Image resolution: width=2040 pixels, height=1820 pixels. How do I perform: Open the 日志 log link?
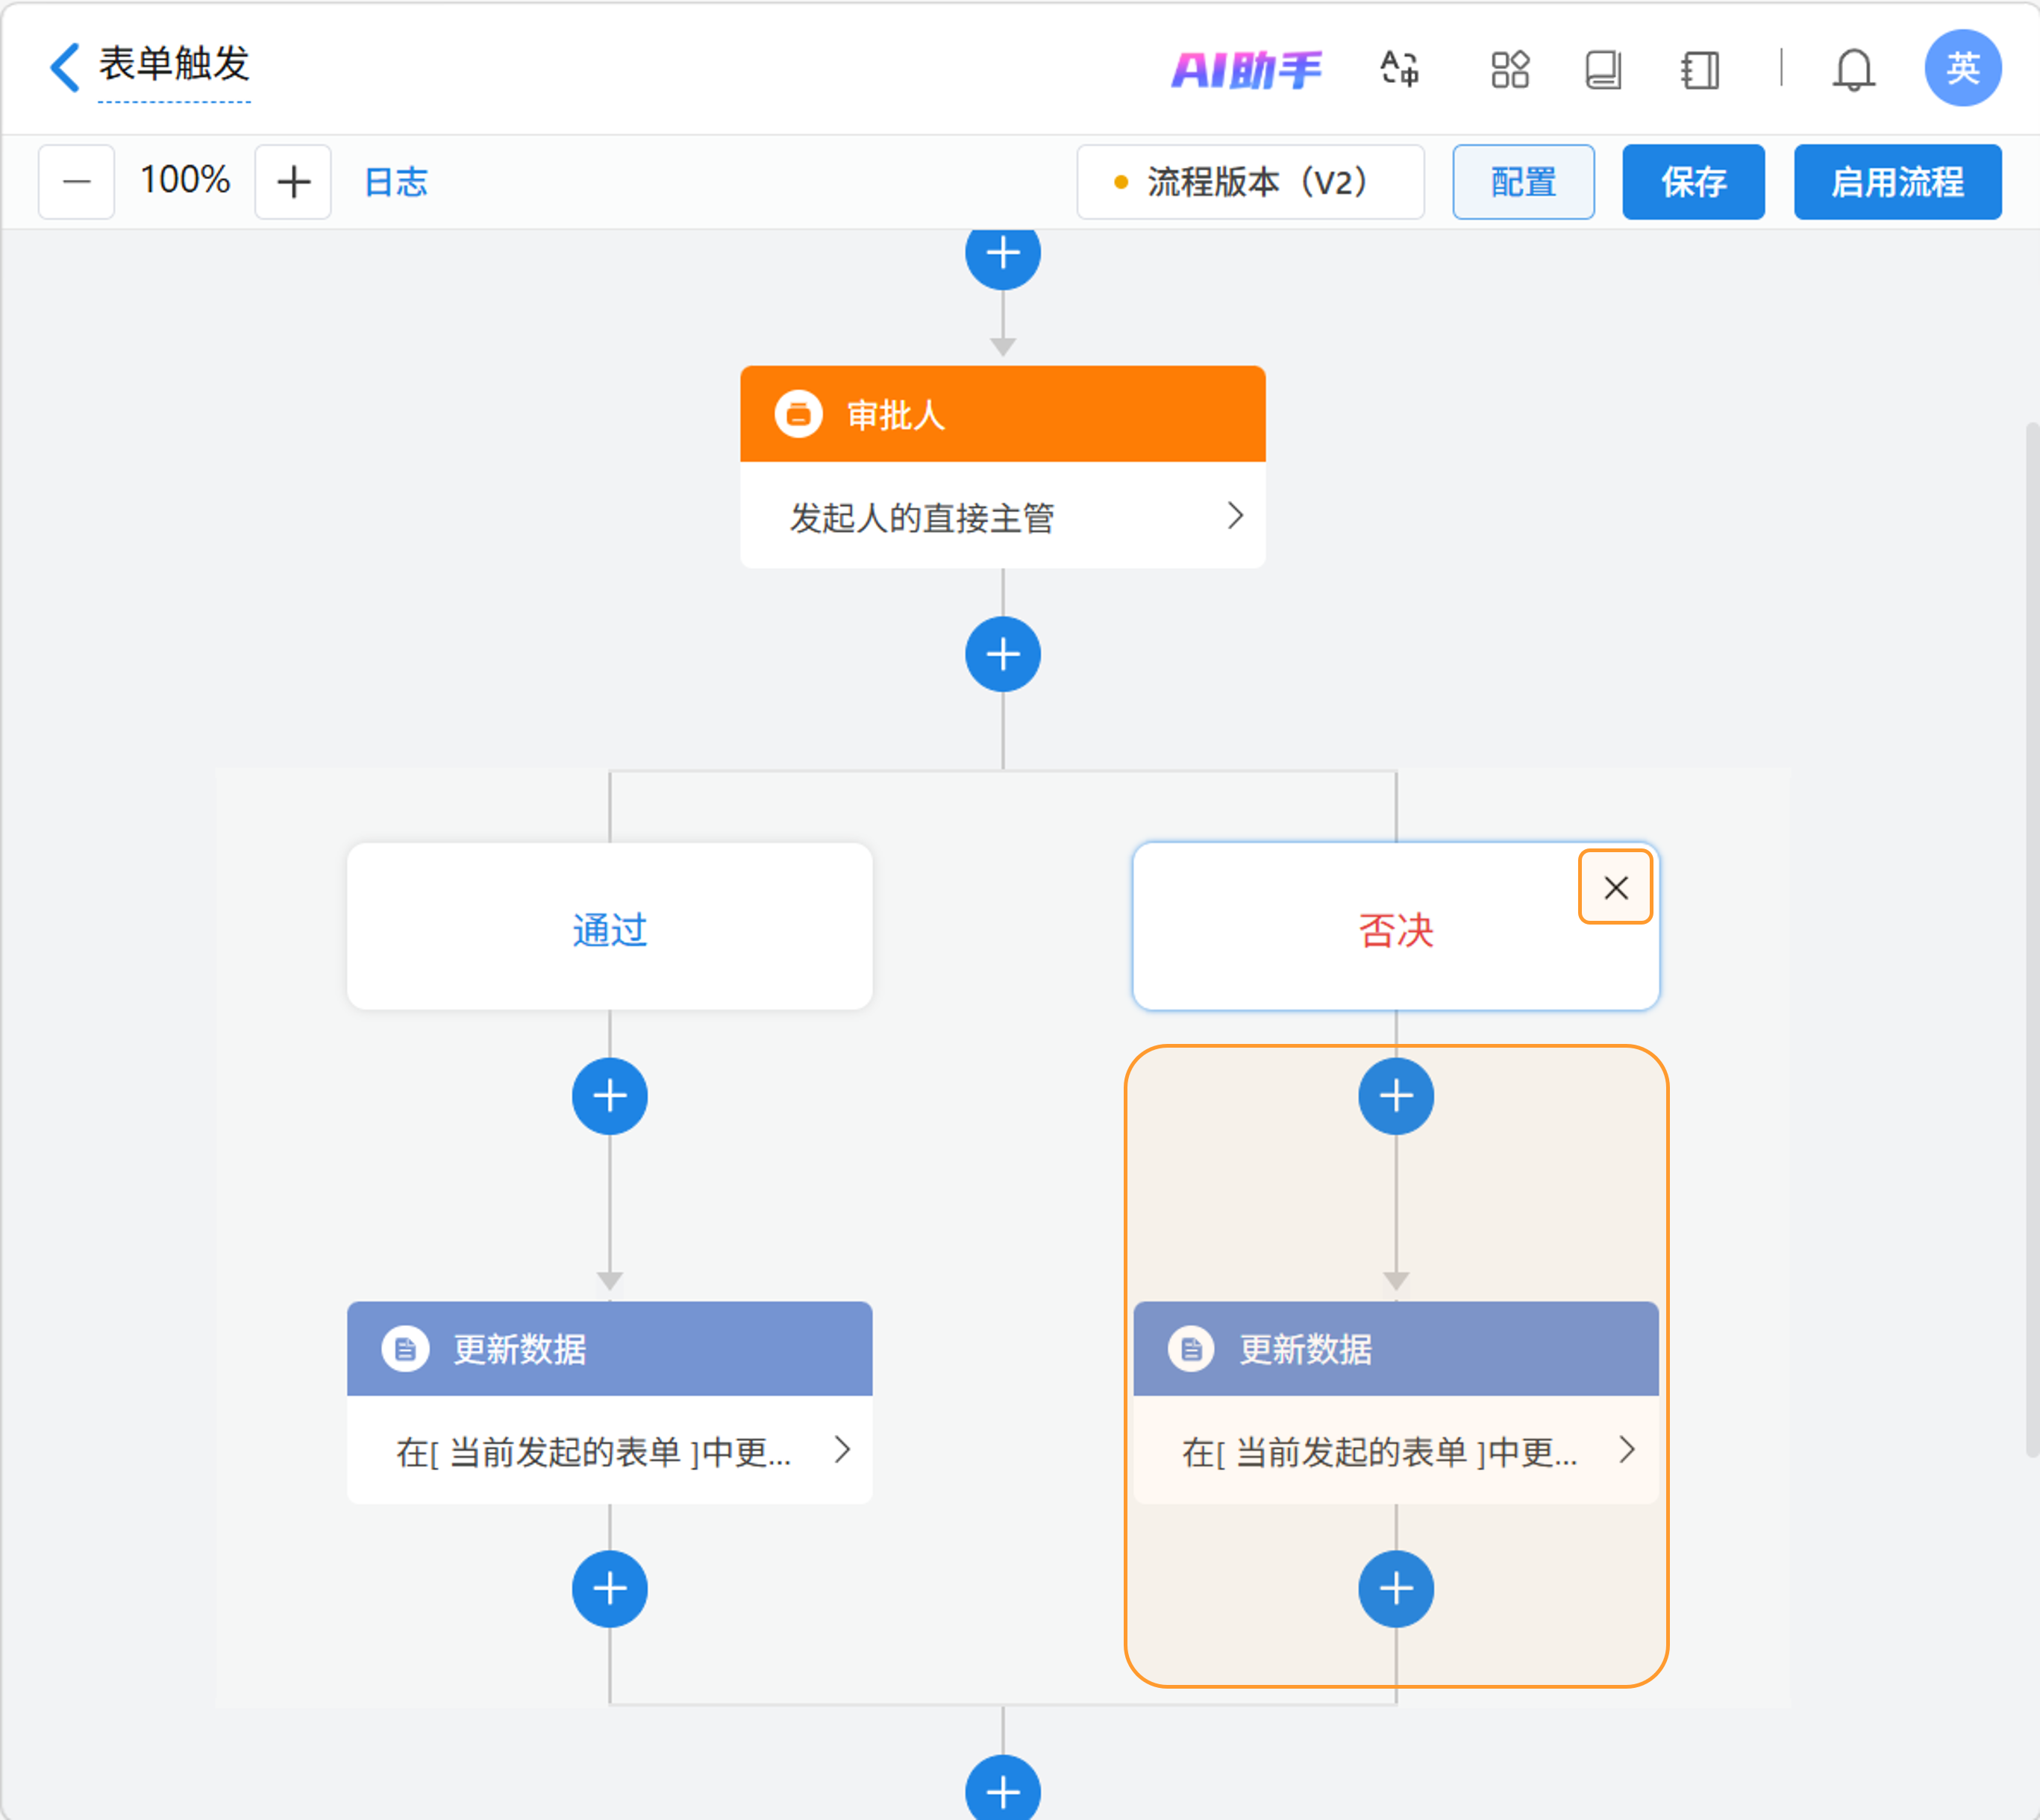click(x=396, y=182)
